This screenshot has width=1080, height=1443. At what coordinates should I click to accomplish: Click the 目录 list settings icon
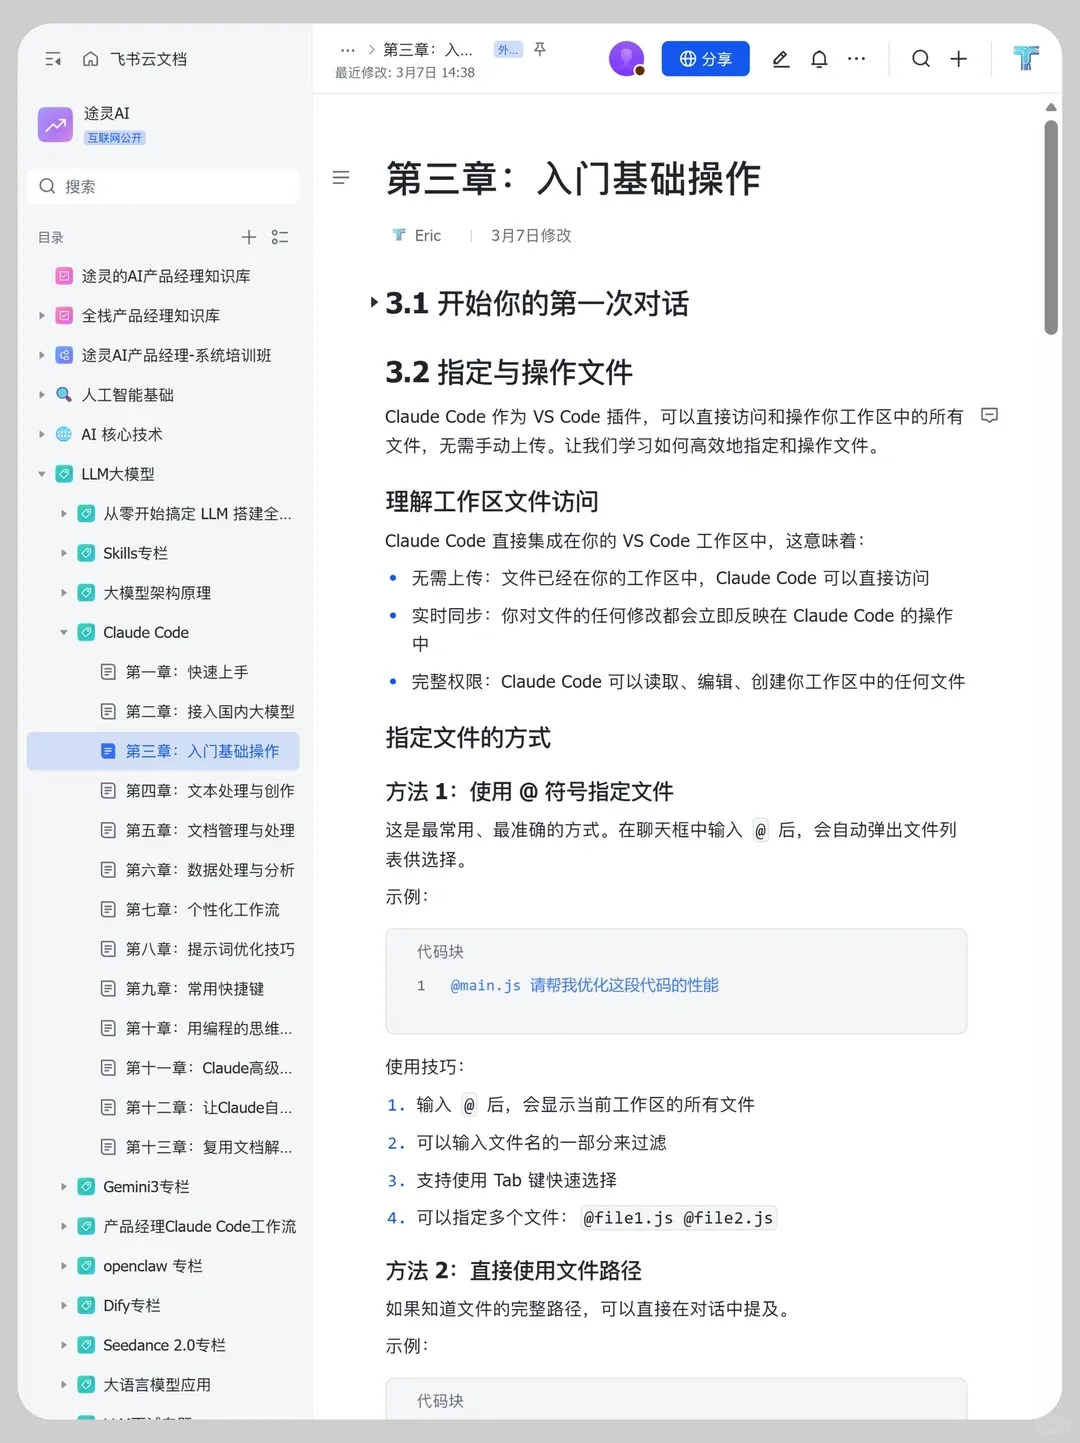pos(280,237)
